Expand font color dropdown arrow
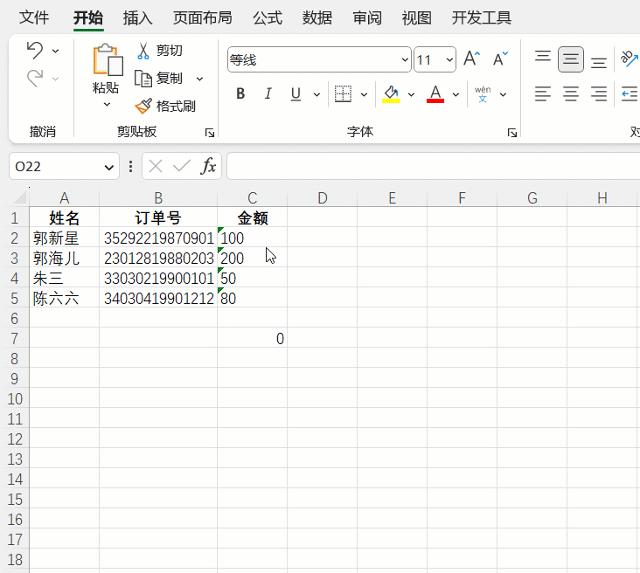Screen dimensions: 640x573 pos(456,95)
